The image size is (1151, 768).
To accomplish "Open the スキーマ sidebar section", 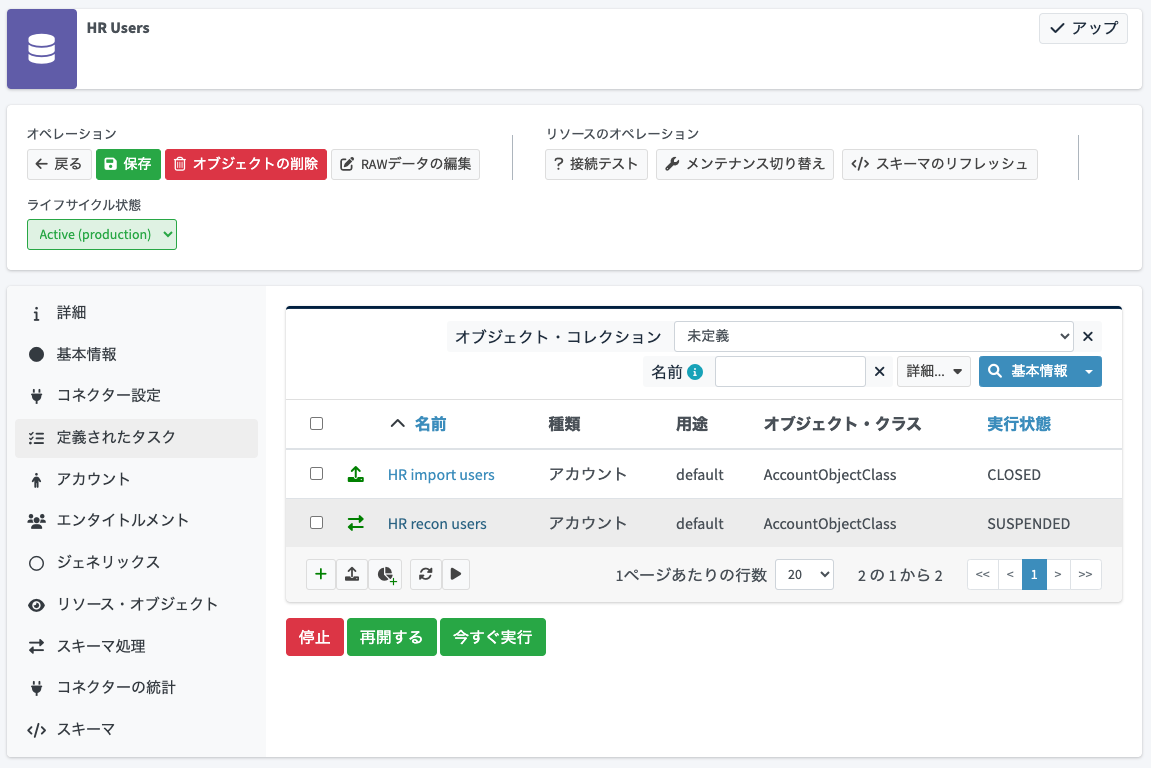I will click(x=137, y=730).
